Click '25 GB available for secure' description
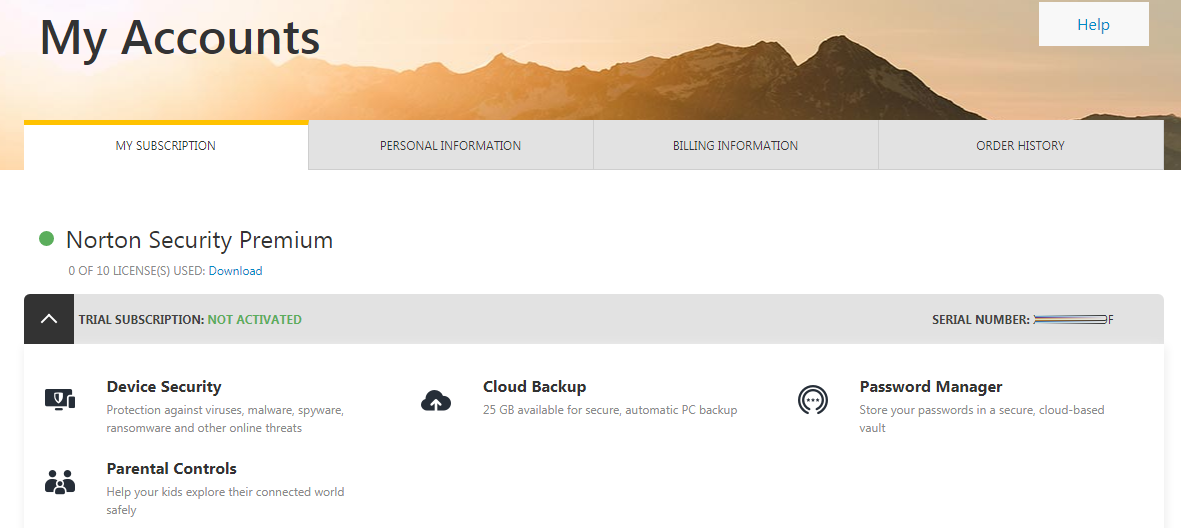 point(610,410)
